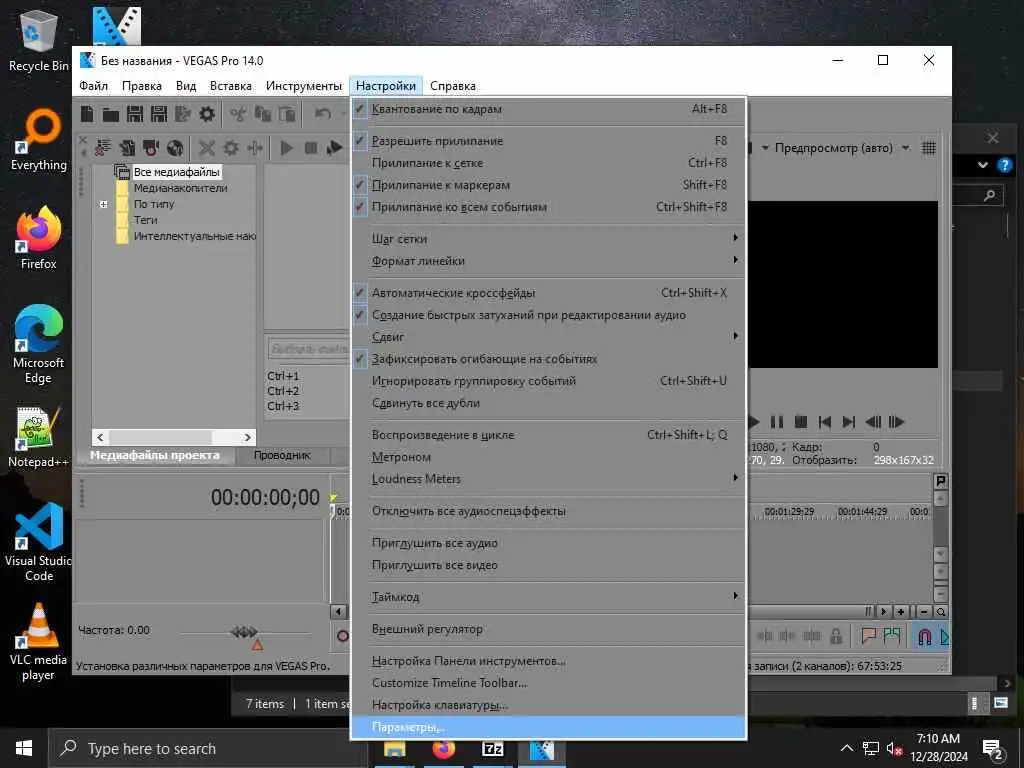Open project Properties gear icon
1024x768 pixels.
(x=207, y=114)
